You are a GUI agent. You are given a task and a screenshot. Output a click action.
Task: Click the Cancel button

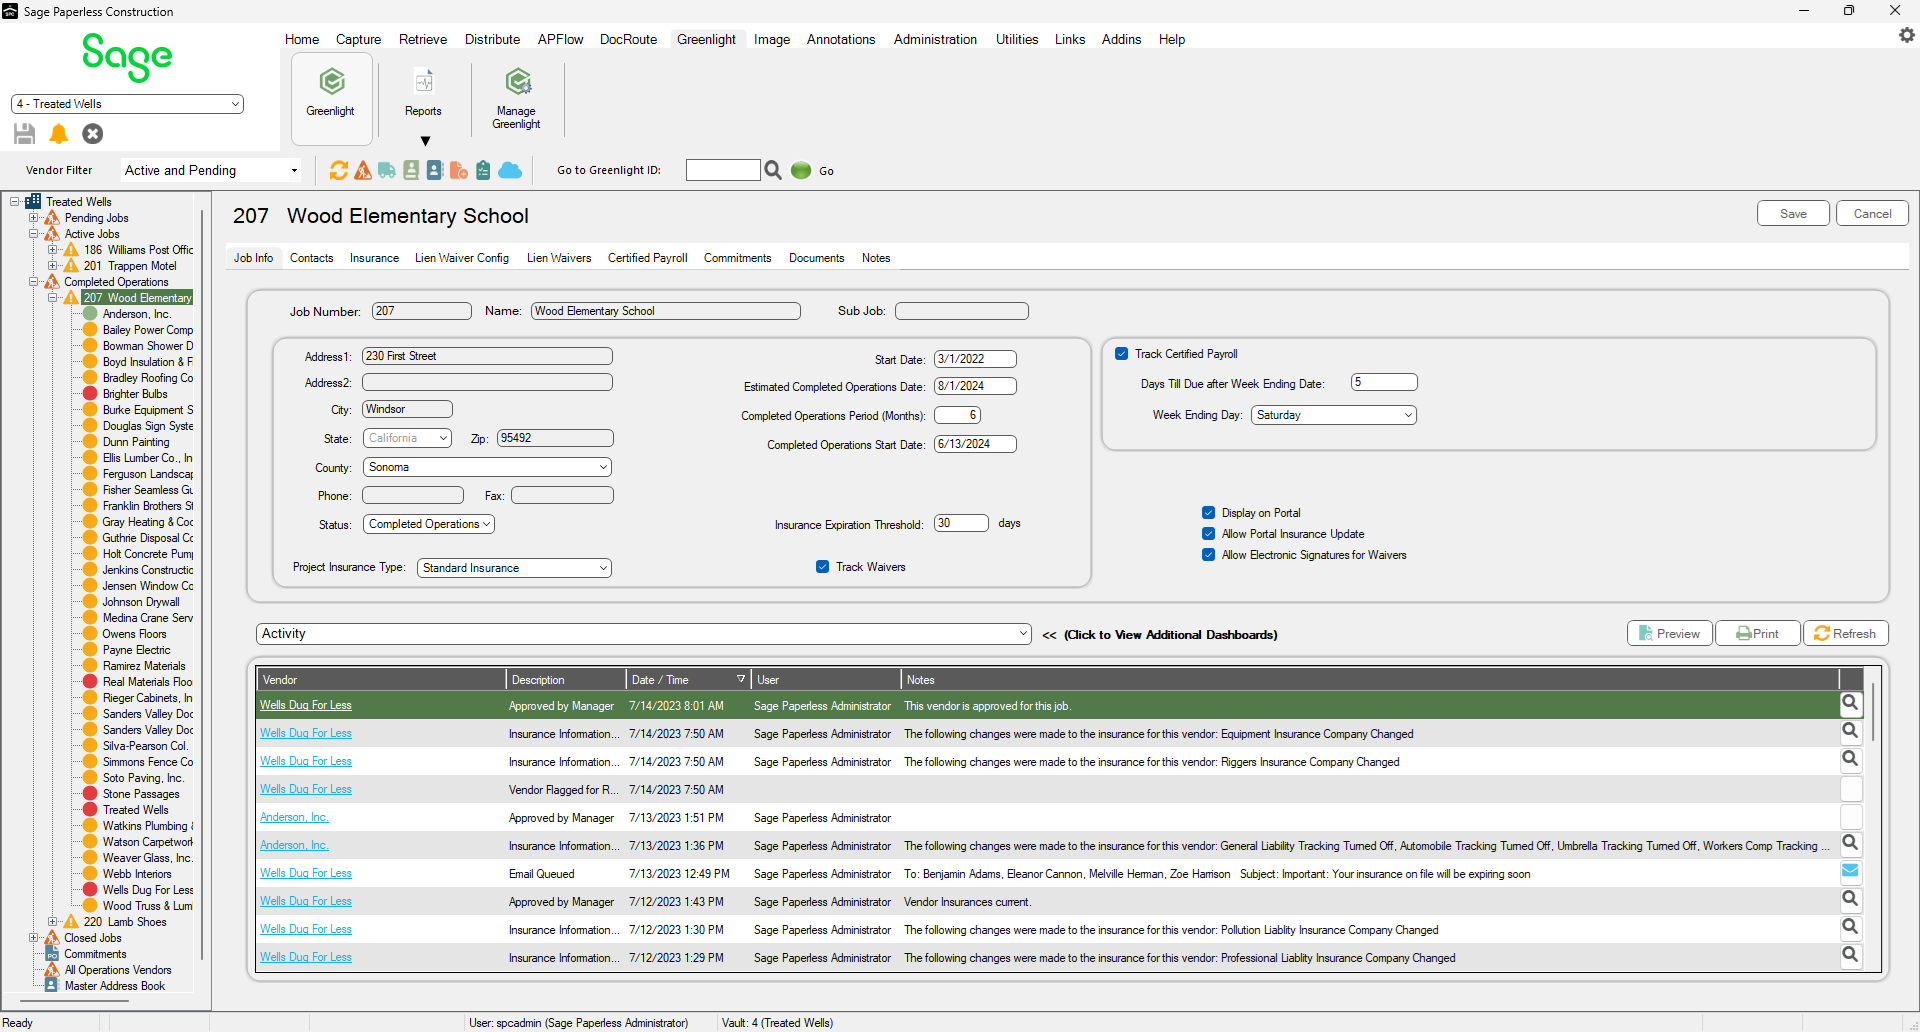click(x=1872, y=213)
